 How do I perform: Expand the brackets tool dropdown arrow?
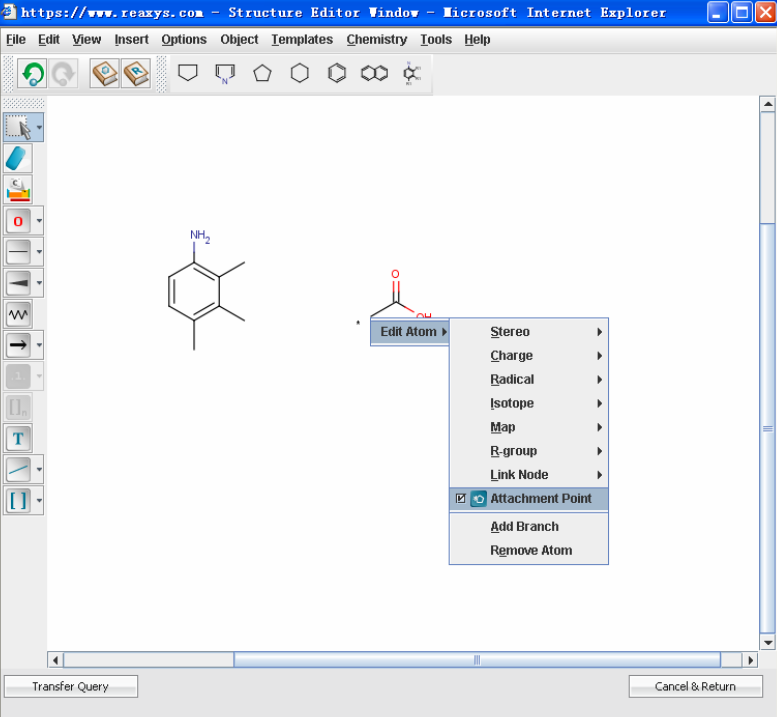pos(39,500)
